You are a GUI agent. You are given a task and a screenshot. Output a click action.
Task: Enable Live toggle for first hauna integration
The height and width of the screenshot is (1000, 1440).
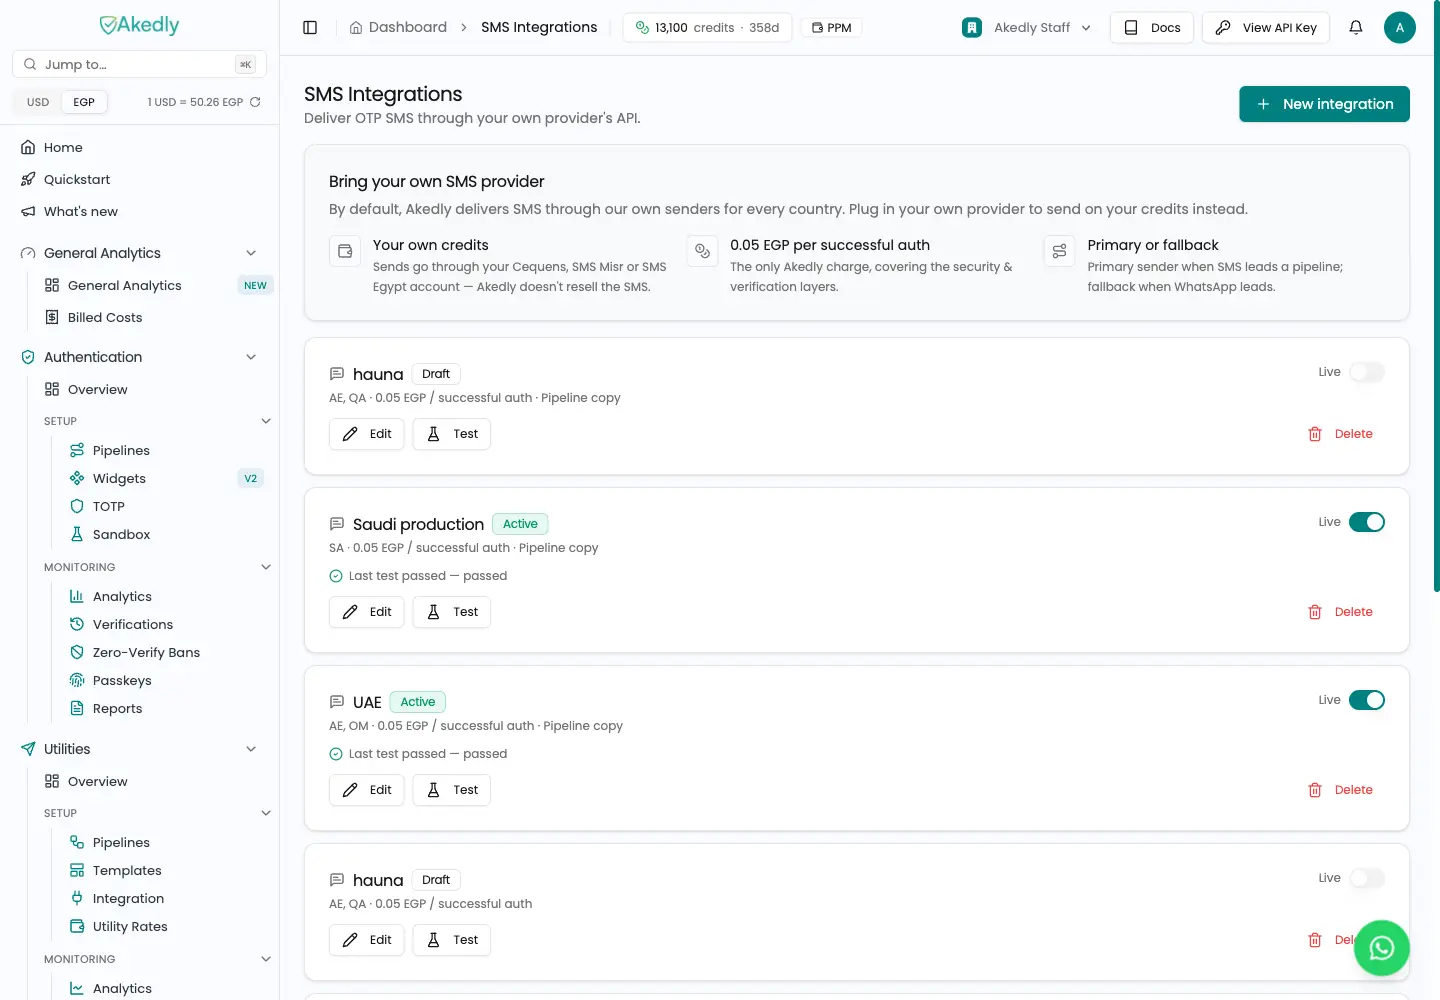click(x=1367, y=372)
